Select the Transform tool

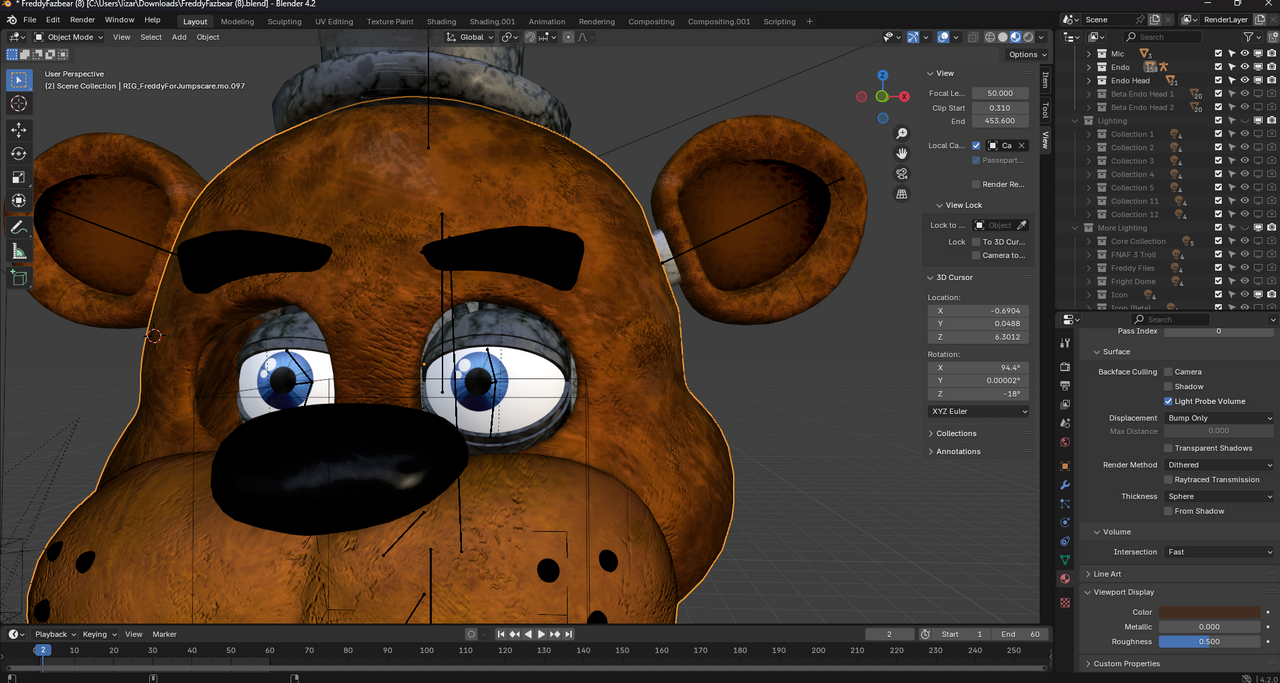[x=19, y=201]
